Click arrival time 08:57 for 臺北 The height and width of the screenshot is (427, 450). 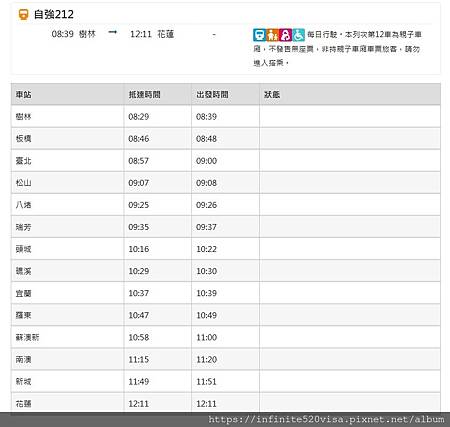(139, 161)
